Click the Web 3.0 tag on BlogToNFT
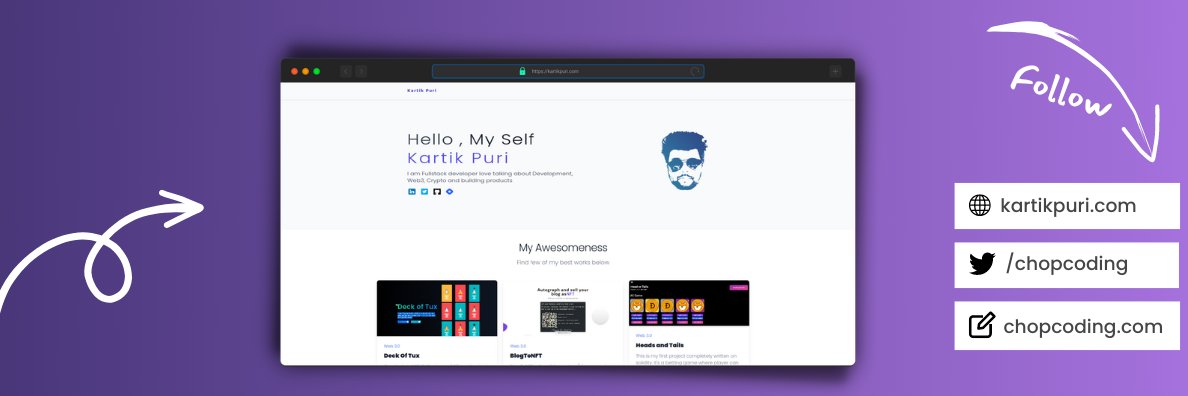This screenshot has height=396, width=1188. coord(517,345)
